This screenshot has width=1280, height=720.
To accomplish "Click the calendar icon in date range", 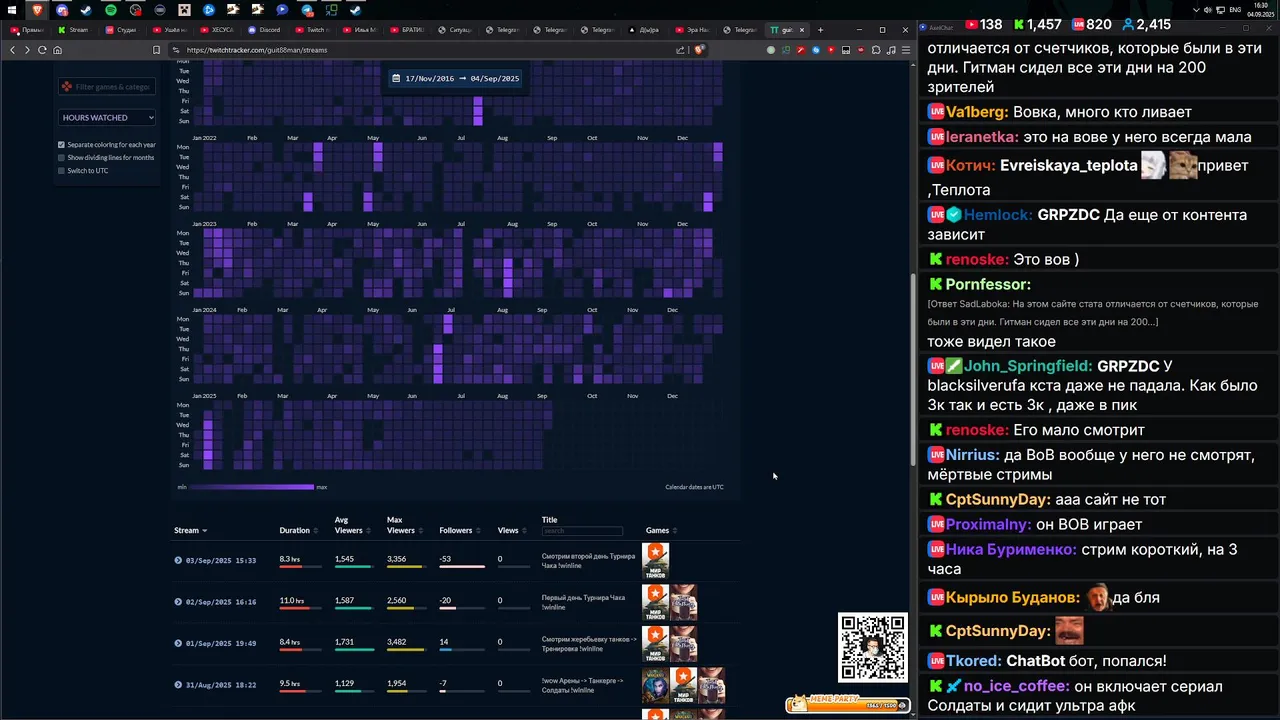I will 397,78.
